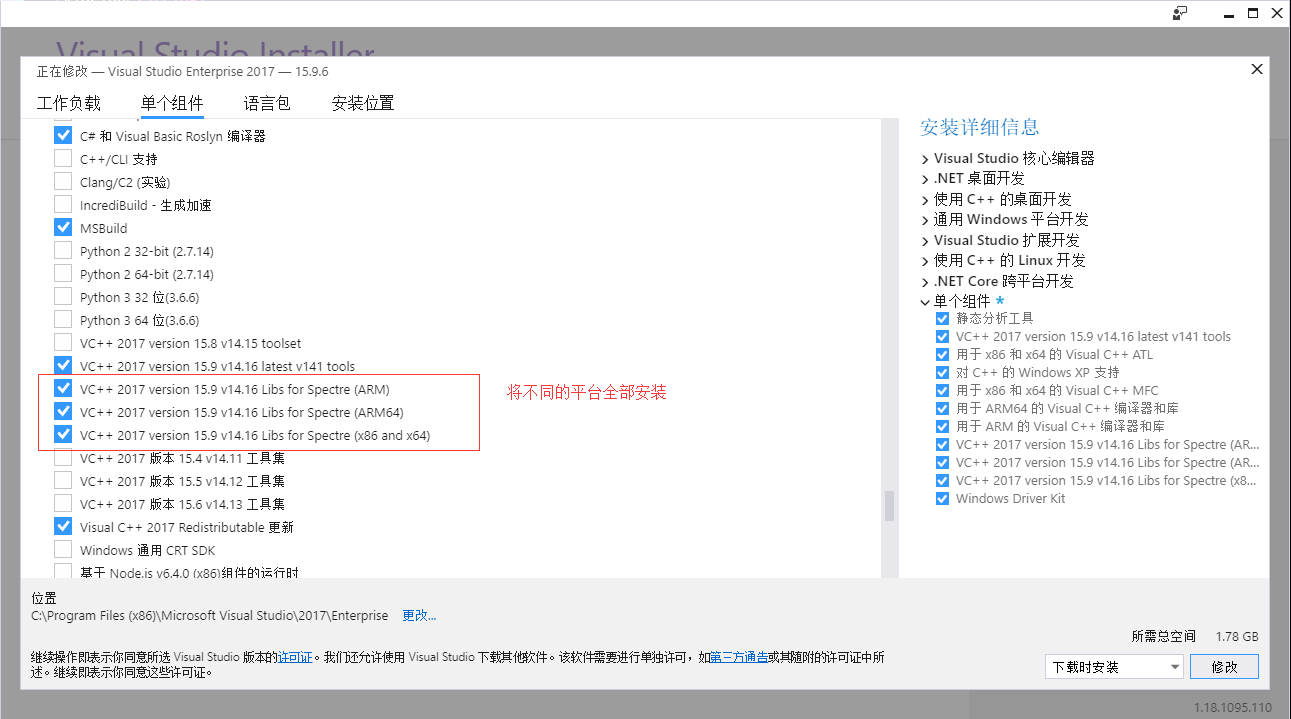Screen dimensions: 1291x719
Task: Select the 单个组件 tab
Action: (172, 103)
